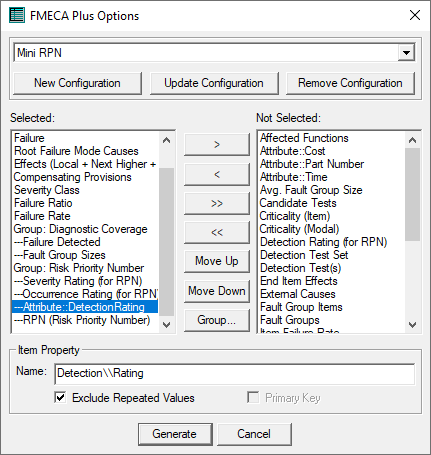431x455 pixels.
Task: Select Detection Rating (for RPN)
Action: click(x=332, y=242)
